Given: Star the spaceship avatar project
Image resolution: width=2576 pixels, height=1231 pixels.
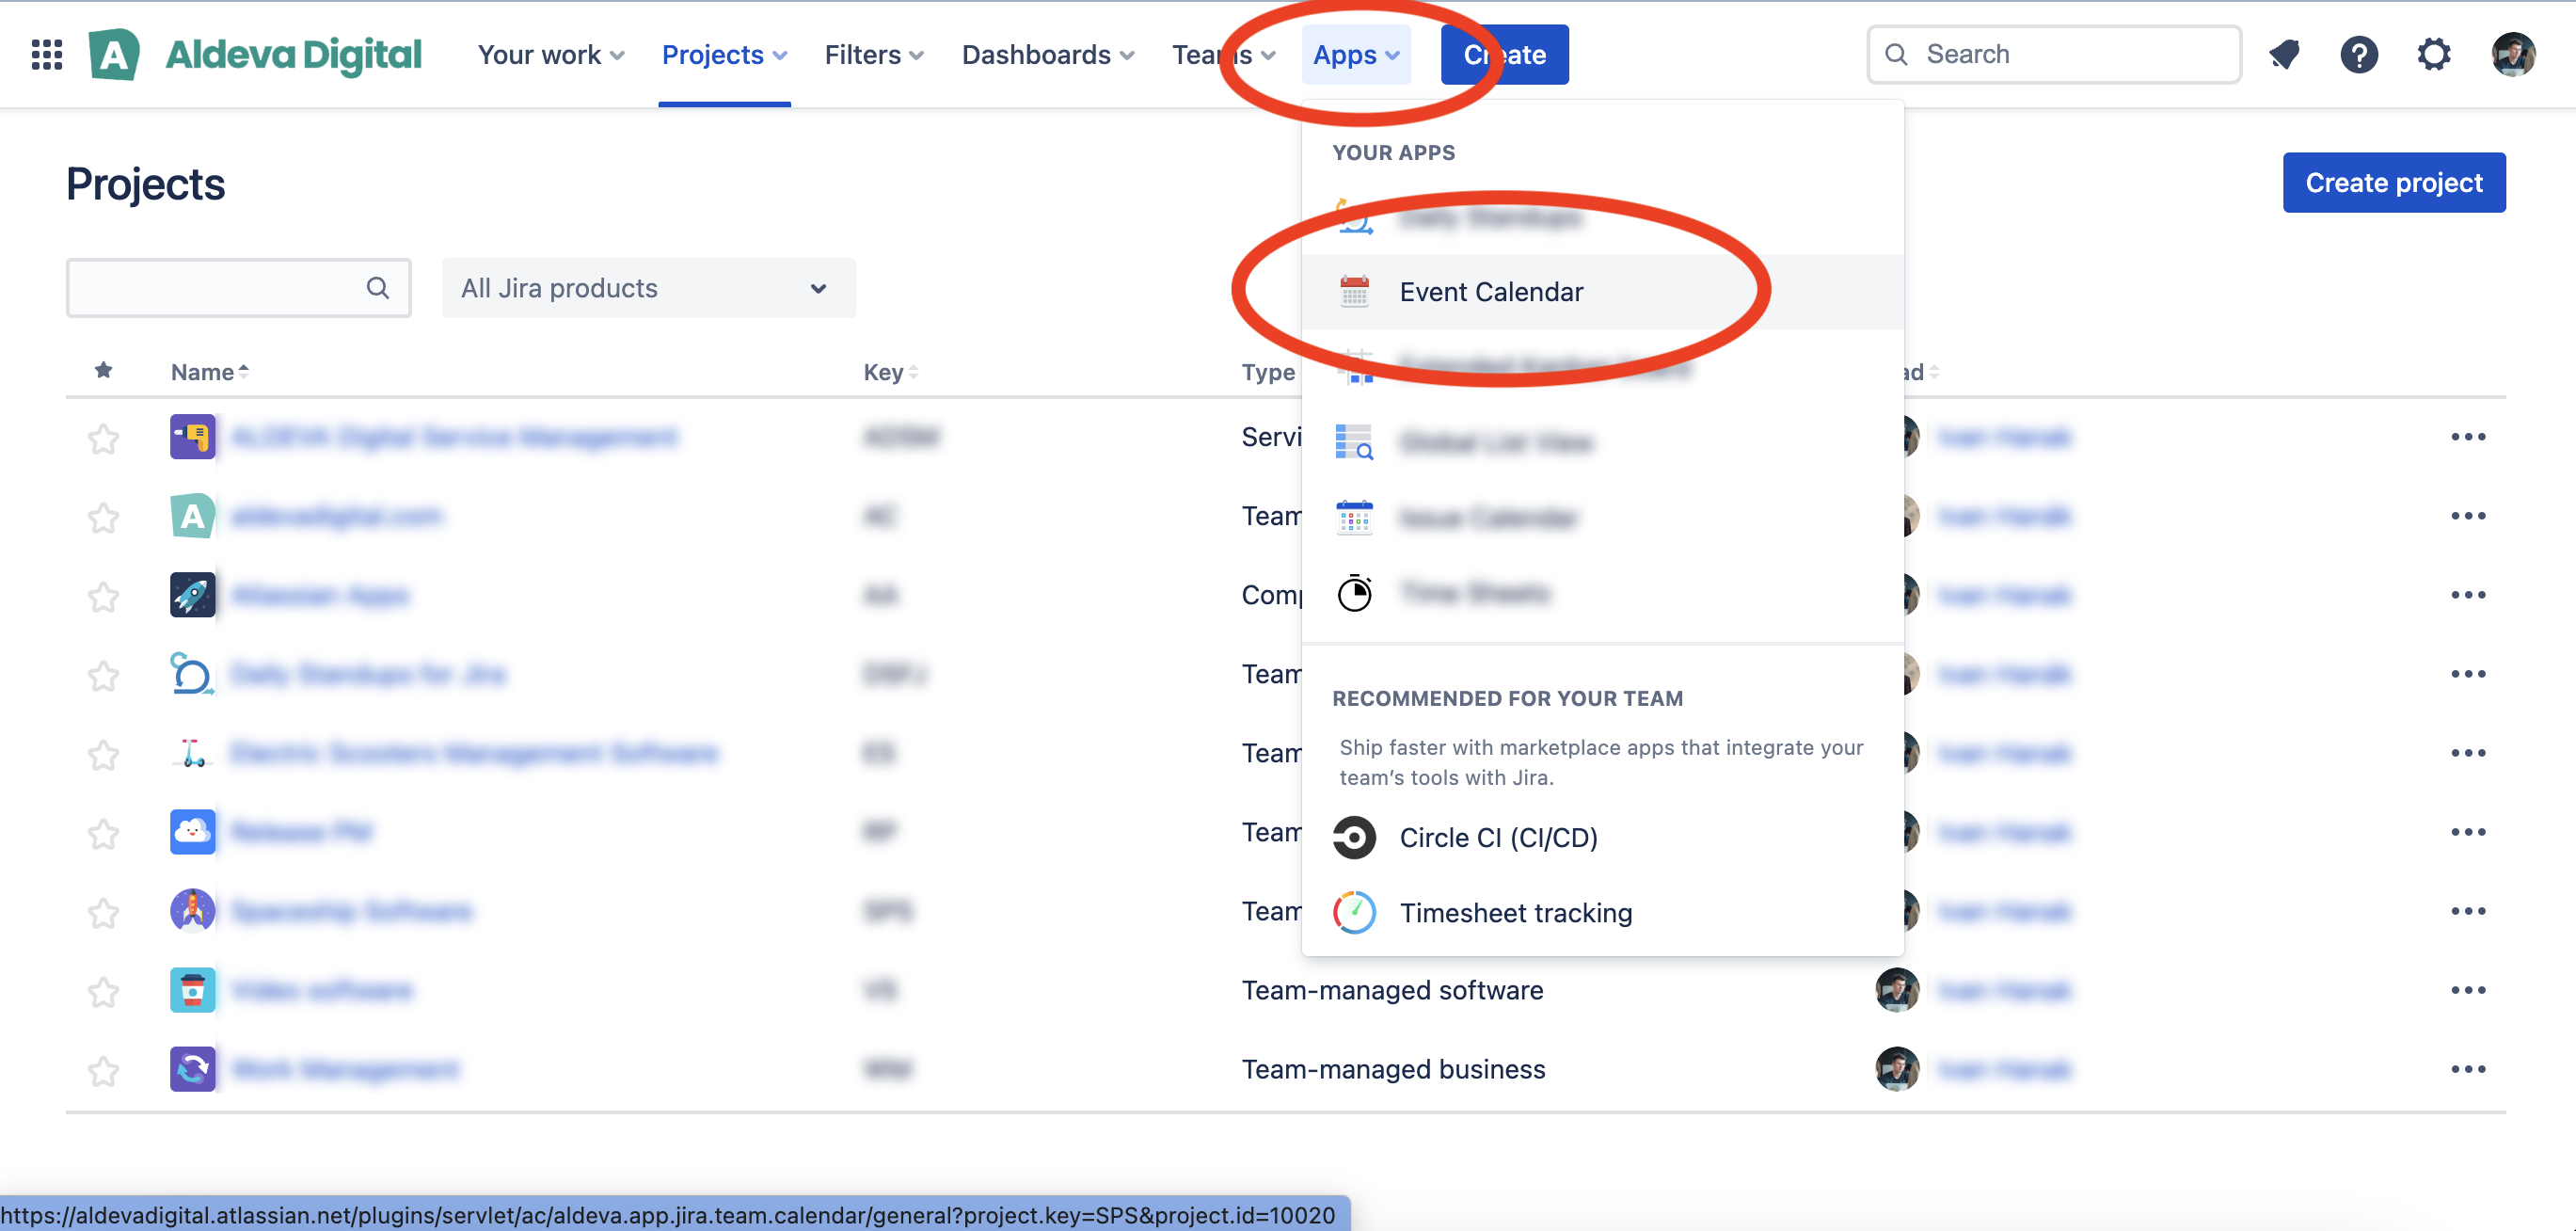Looking at the screenshot, I should pyautogui.click(x=103, y=912).
